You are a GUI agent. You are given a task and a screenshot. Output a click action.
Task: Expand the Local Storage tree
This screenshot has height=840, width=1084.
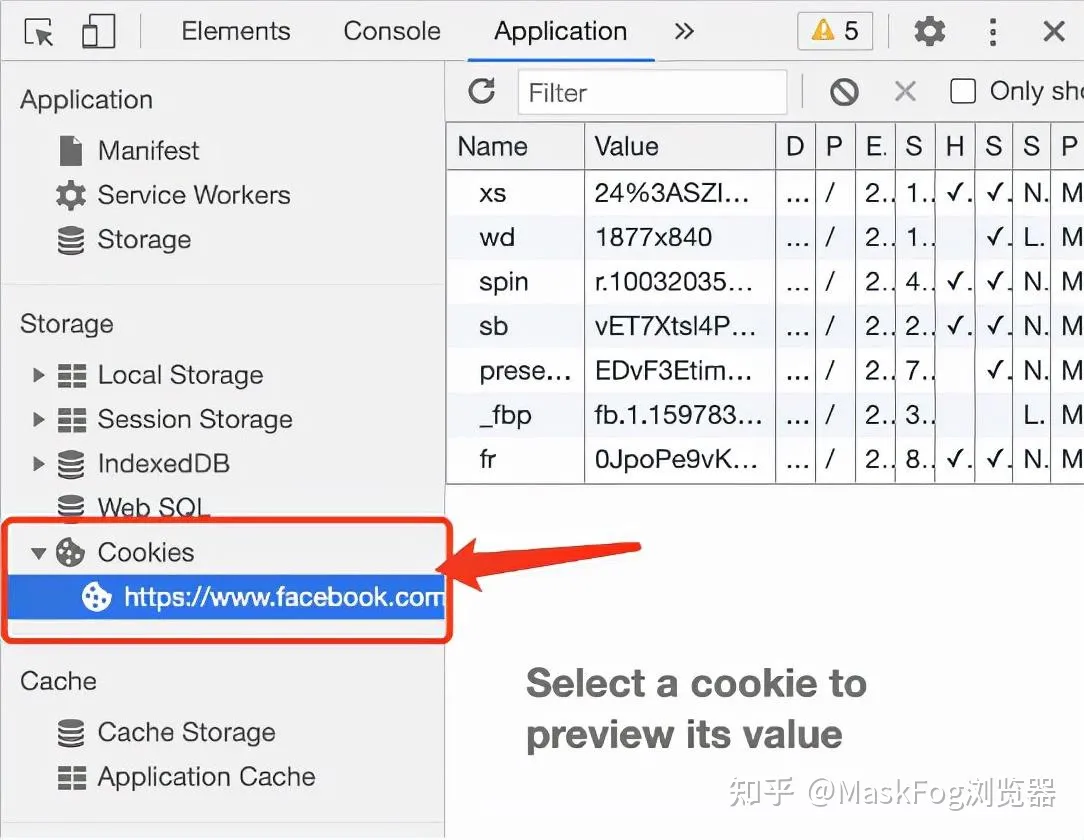(39, 376)
